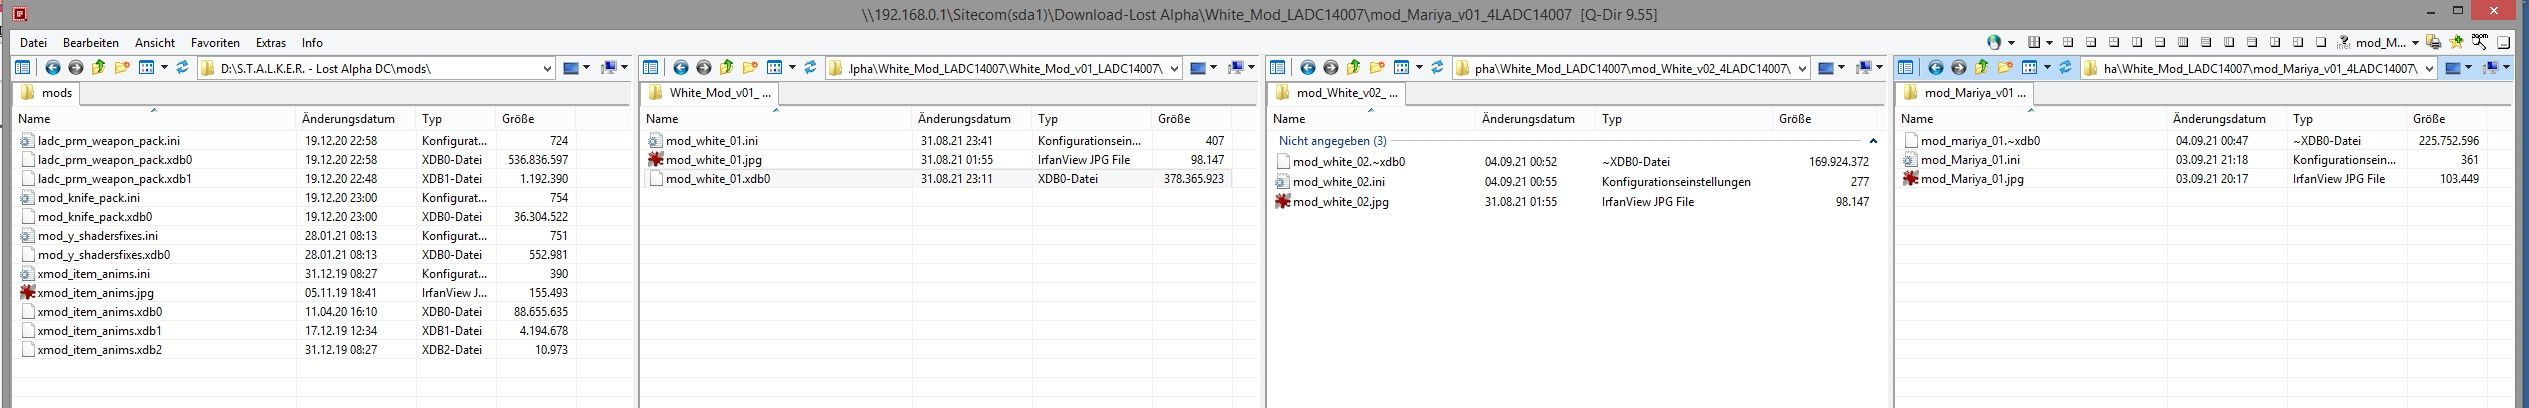2529x408 pixels.
Task: Select file mod_white_01.jpg
Action: coord(714,160)
